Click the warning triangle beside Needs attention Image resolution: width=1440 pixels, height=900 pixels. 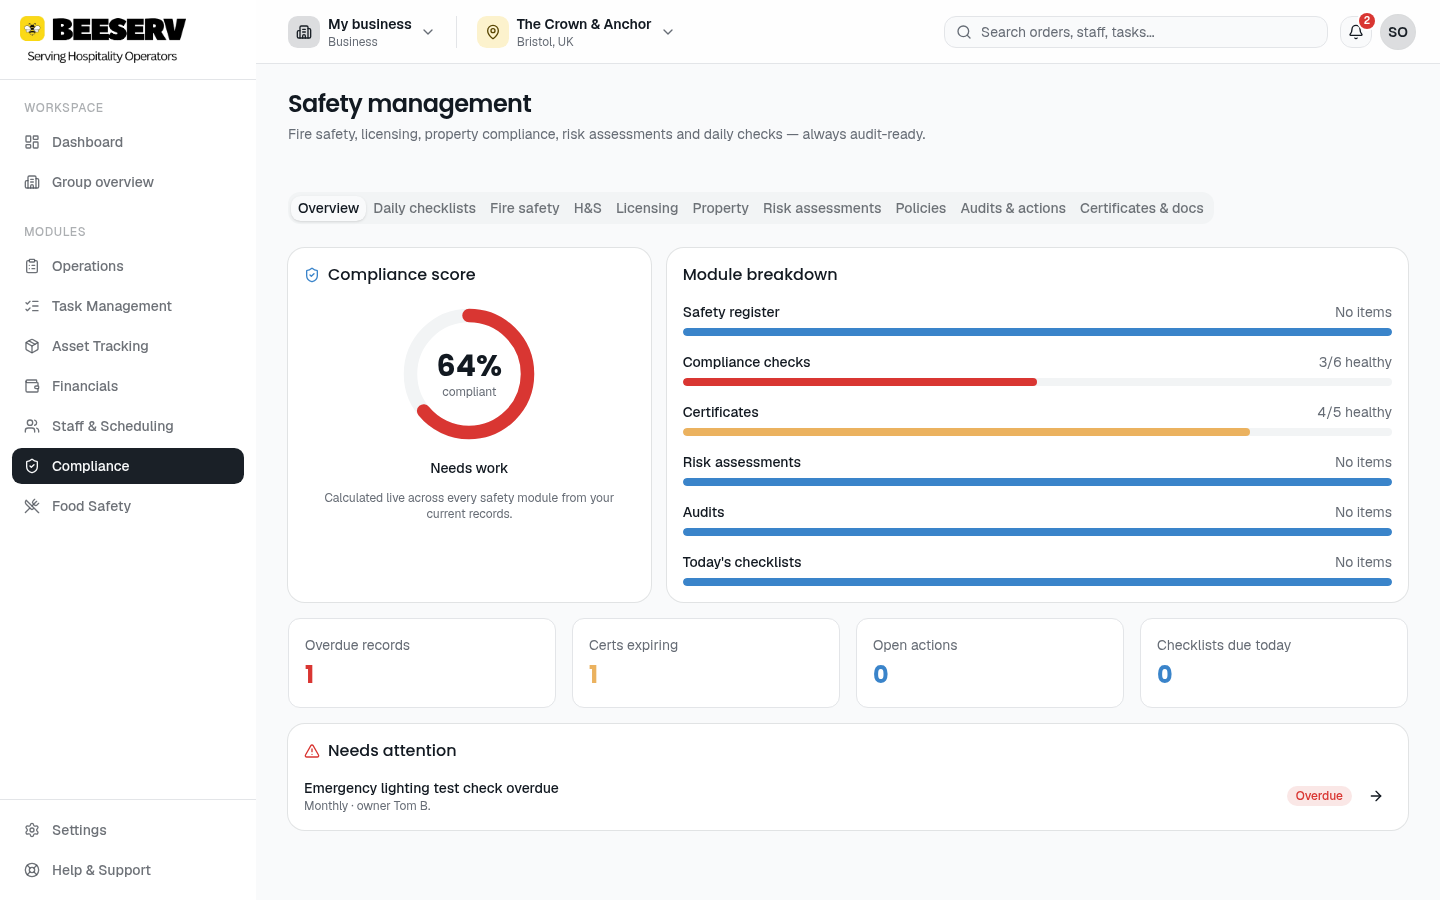click(312, 751)
